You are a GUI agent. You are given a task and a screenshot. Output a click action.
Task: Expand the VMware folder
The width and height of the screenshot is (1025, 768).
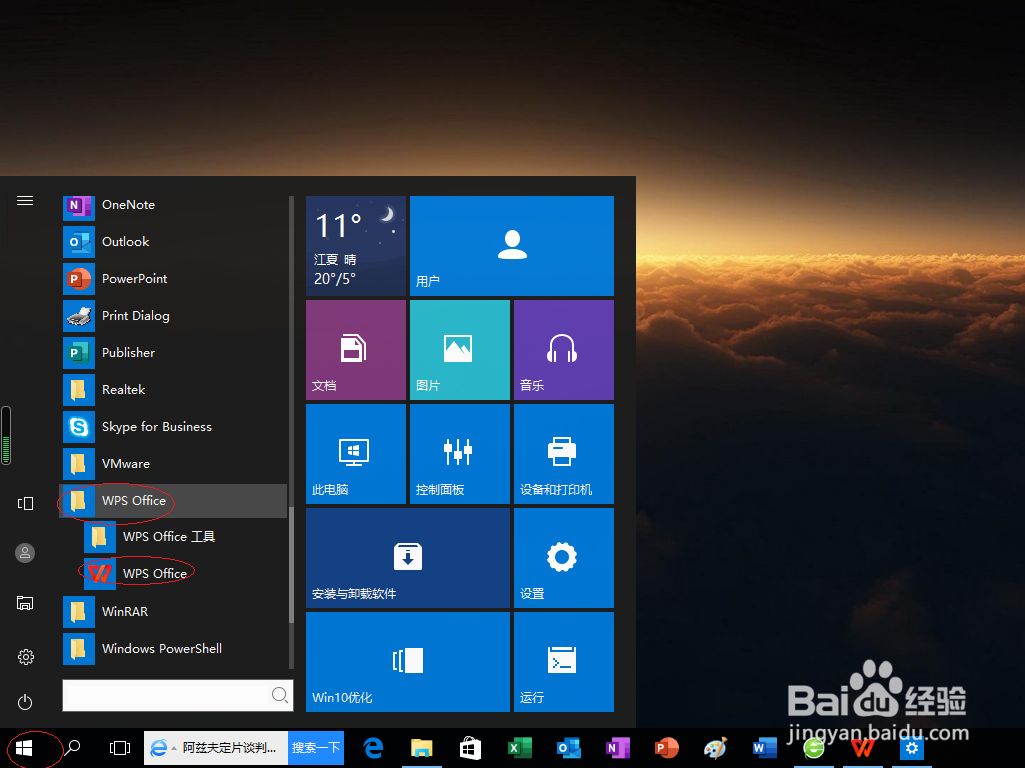[x=175, y=463]
